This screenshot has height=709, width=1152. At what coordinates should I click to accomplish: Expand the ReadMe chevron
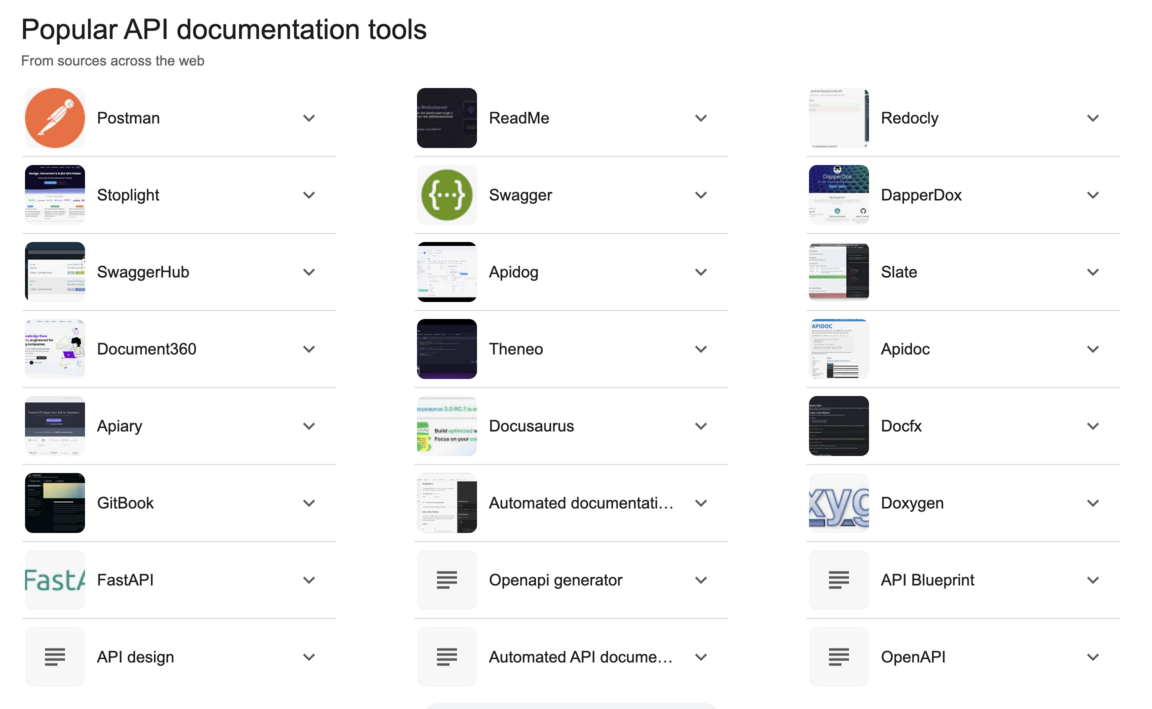(701, 118)
